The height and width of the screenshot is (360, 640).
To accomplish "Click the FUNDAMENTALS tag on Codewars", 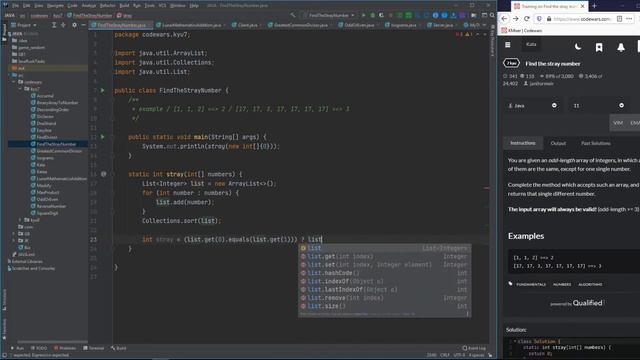I will pos(531,284).
